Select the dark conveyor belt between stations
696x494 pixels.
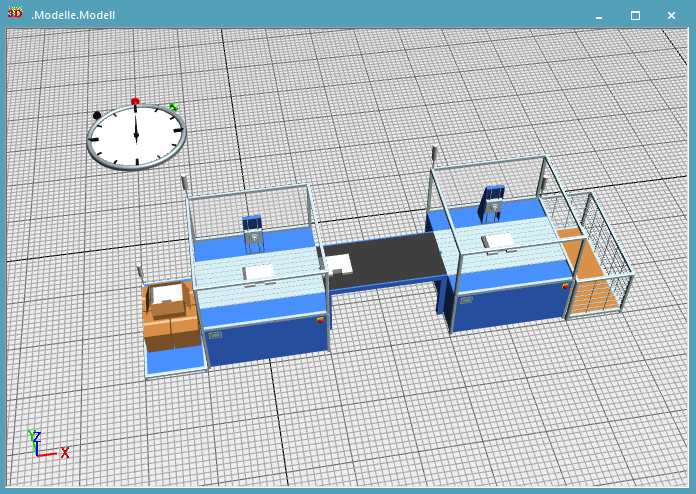click(385, 262)
